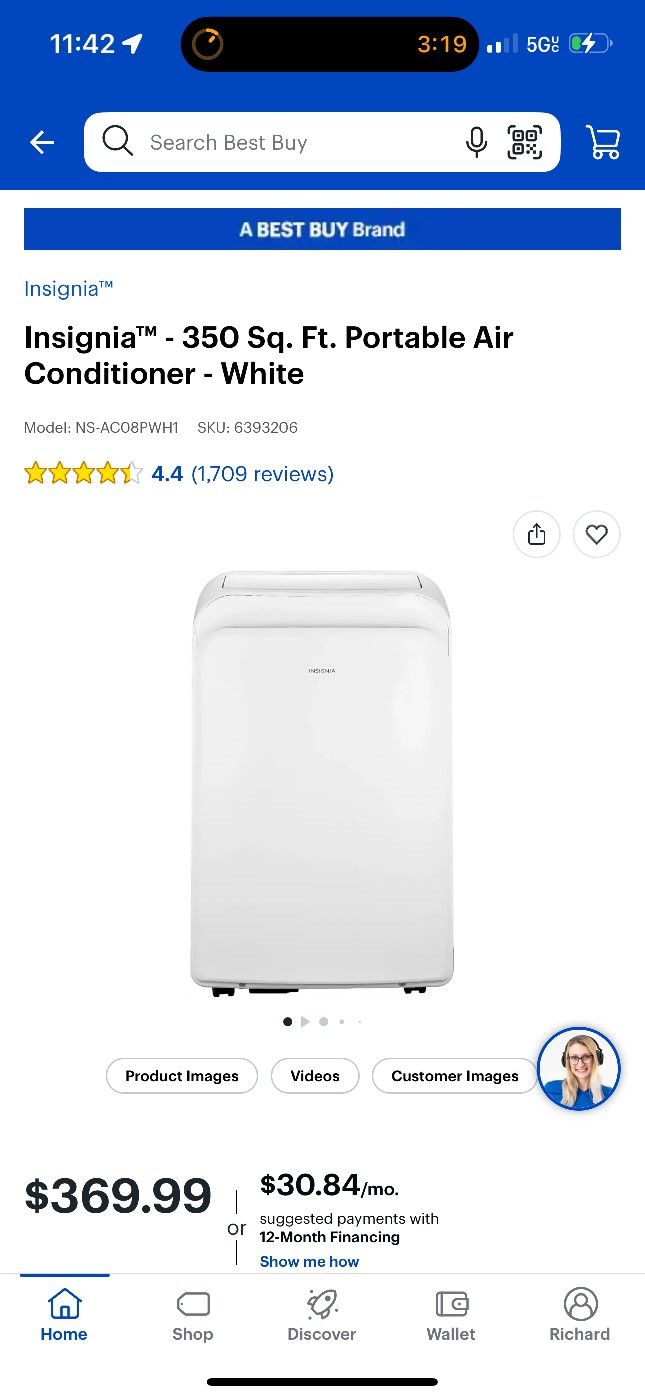Tap the microphone voice search icon
This screenshot has width=645, height=1398.
tap(476, 143)
